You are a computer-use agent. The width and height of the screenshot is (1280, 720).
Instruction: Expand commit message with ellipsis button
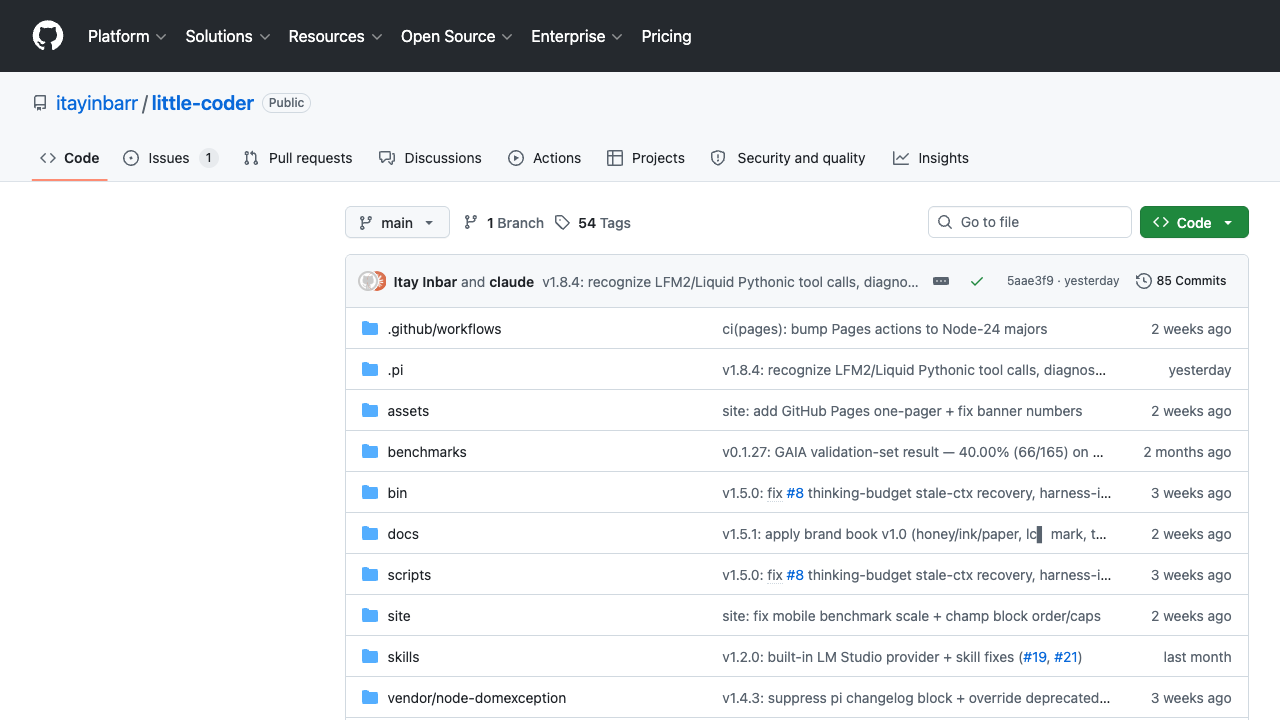941,282
